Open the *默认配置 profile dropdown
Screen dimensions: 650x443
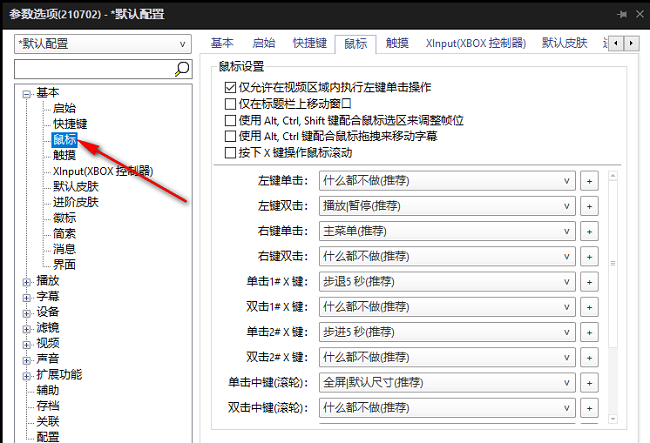tap(103, 44)
